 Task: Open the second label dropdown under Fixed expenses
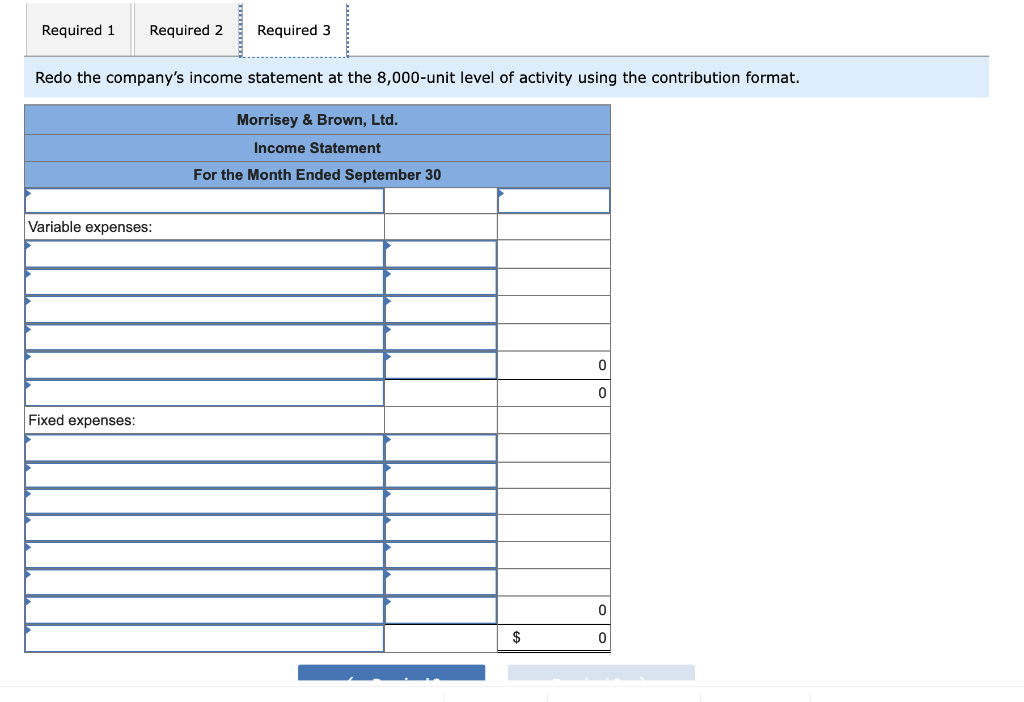pyautogui.click(x=204, y=475)
